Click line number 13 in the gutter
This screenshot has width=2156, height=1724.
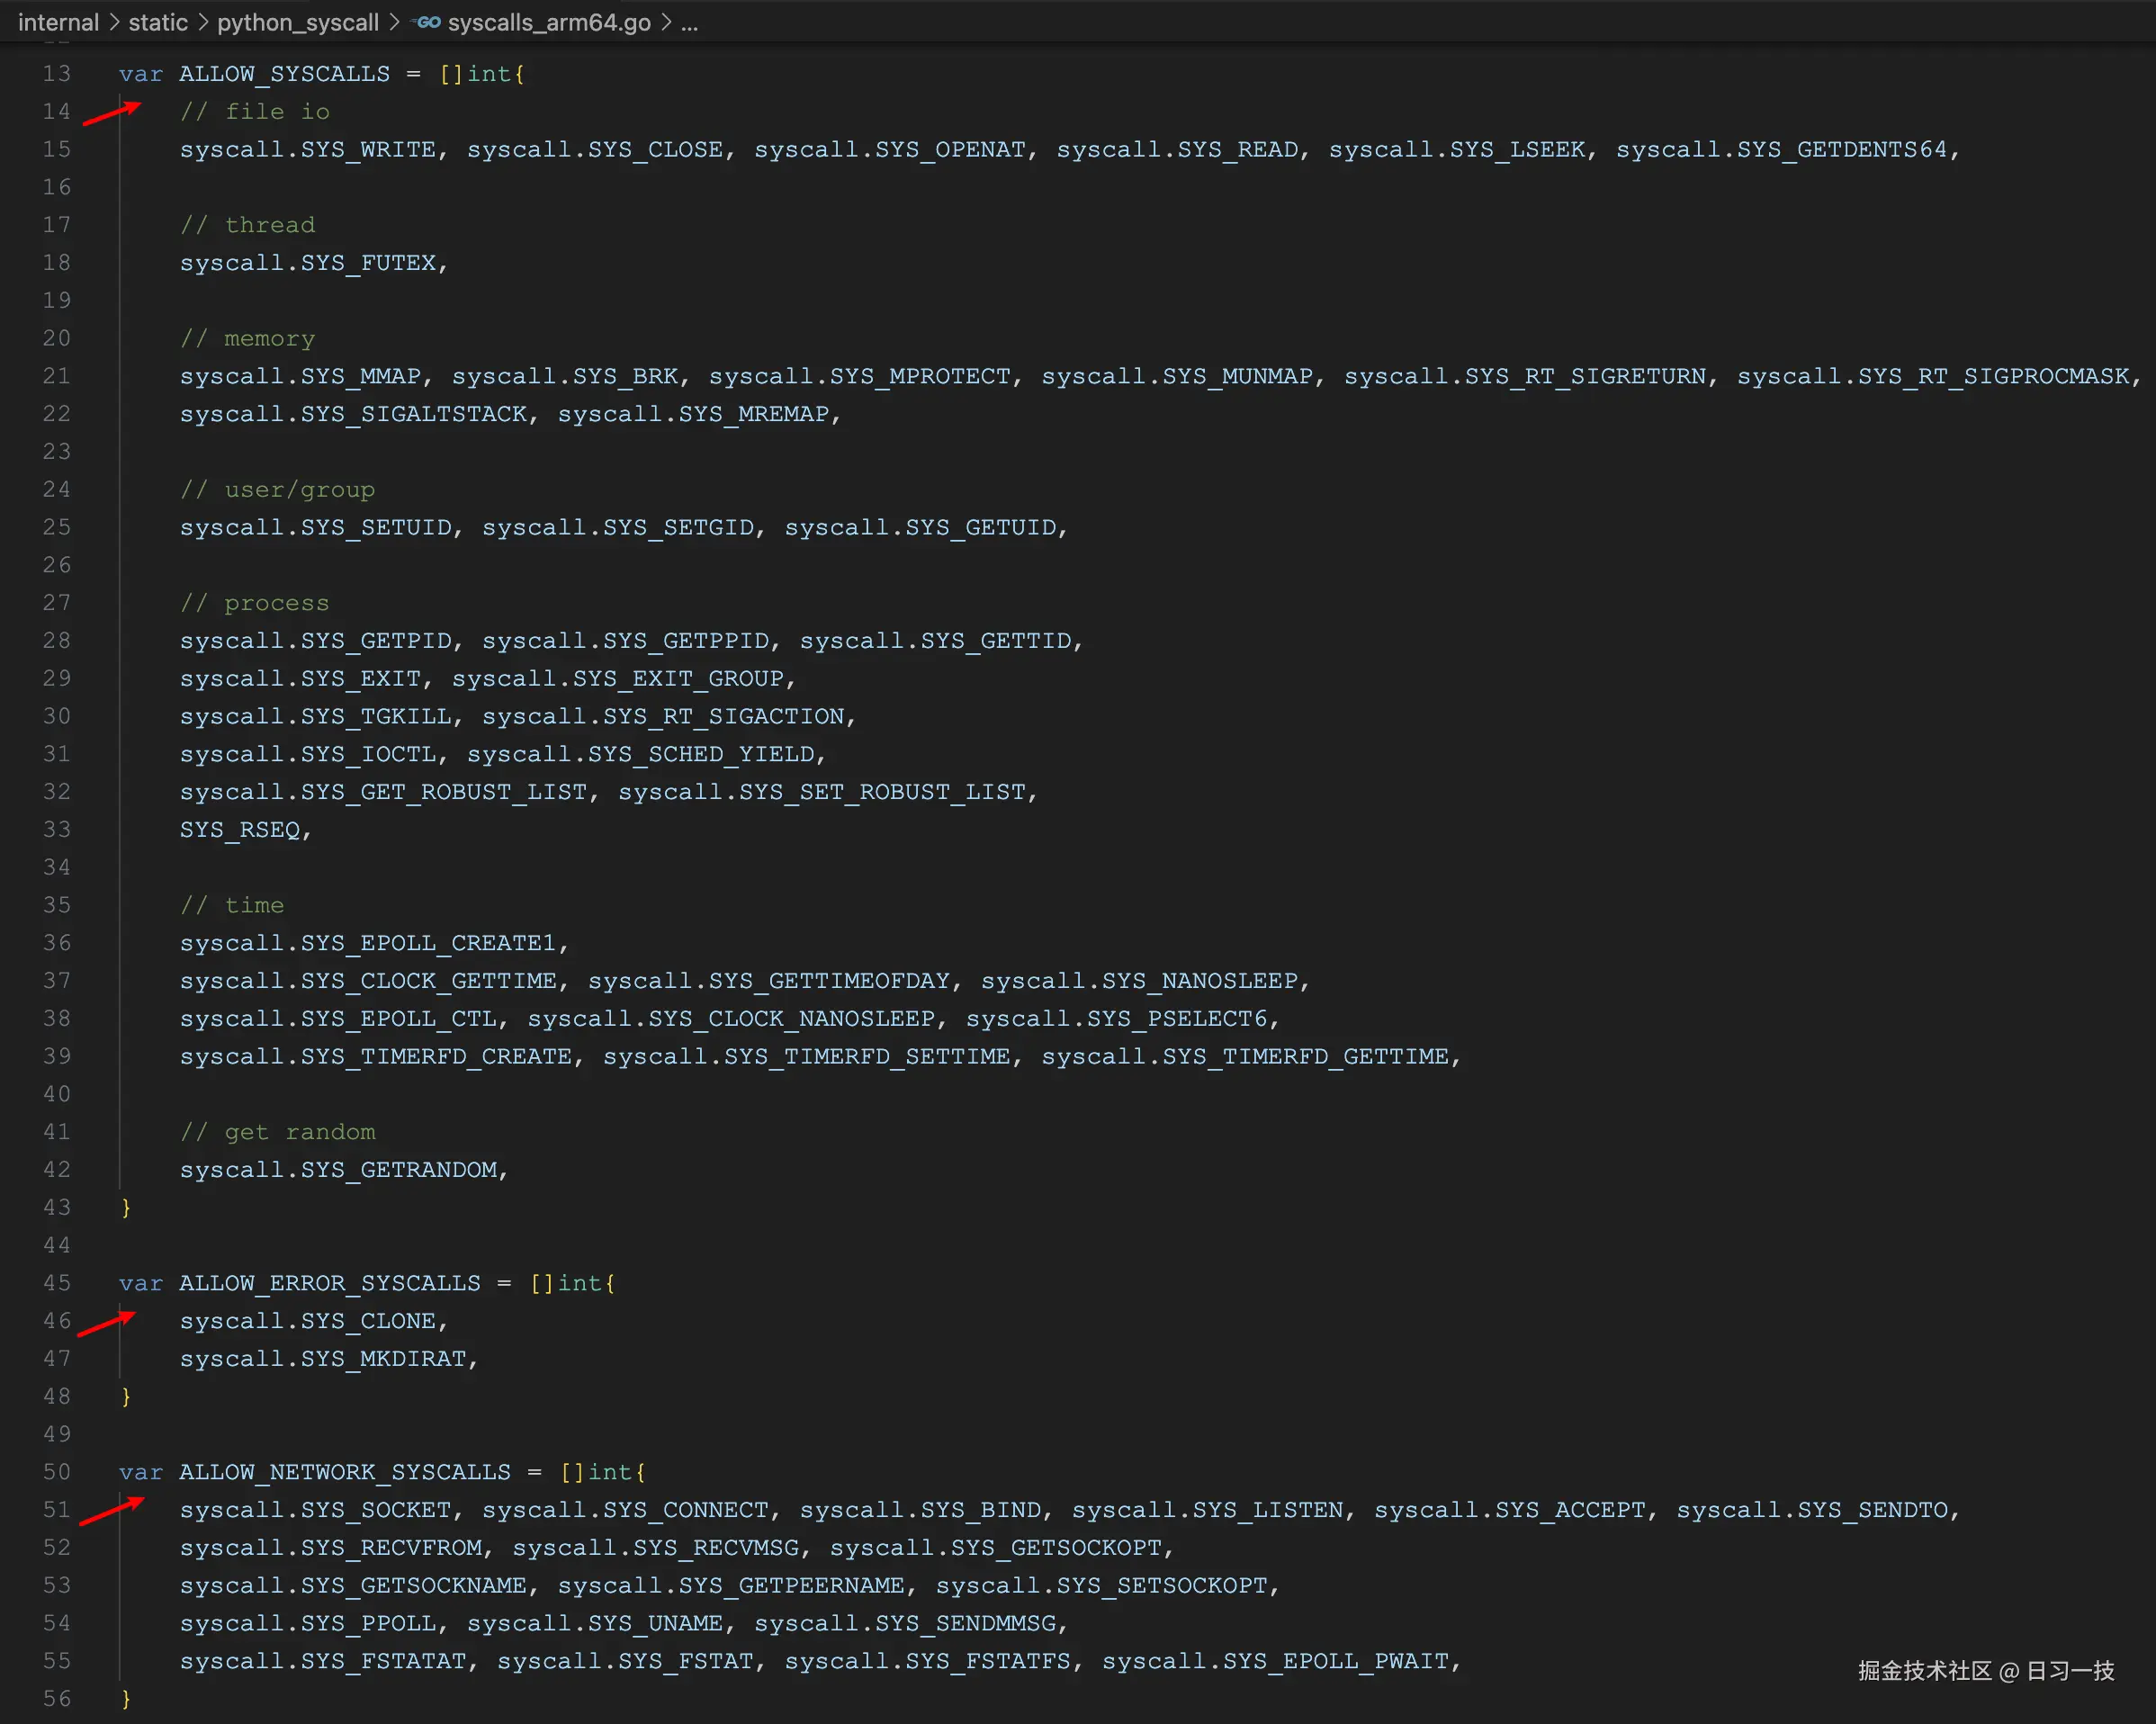pyautogui.click(x=56, y=74)
